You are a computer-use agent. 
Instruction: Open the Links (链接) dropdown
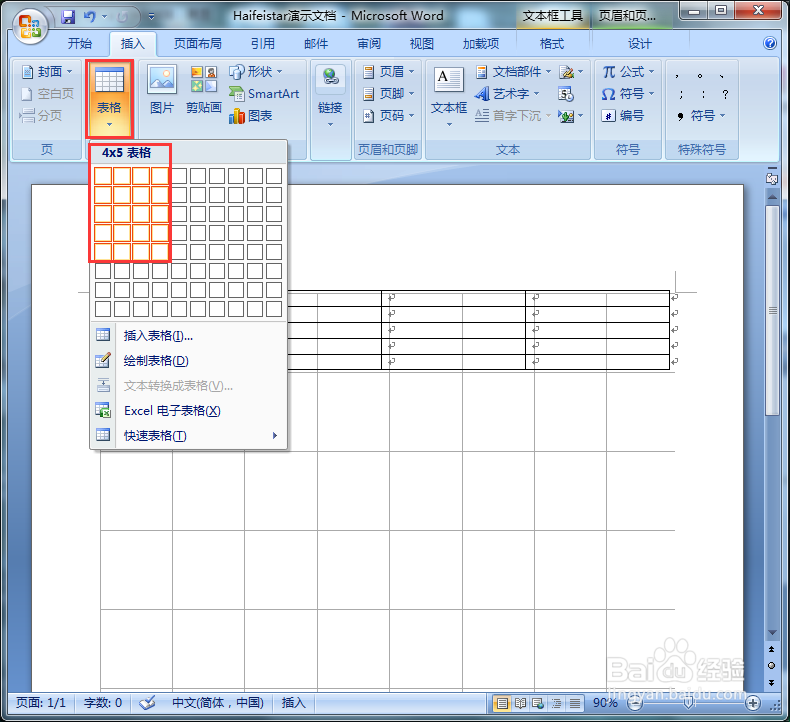tap(330, 97)
